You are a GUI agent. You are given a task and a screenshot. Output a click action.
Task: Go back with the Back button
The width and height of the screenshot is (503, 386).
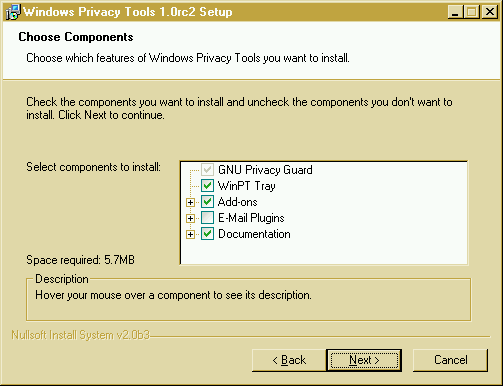[x=289, y=360]
